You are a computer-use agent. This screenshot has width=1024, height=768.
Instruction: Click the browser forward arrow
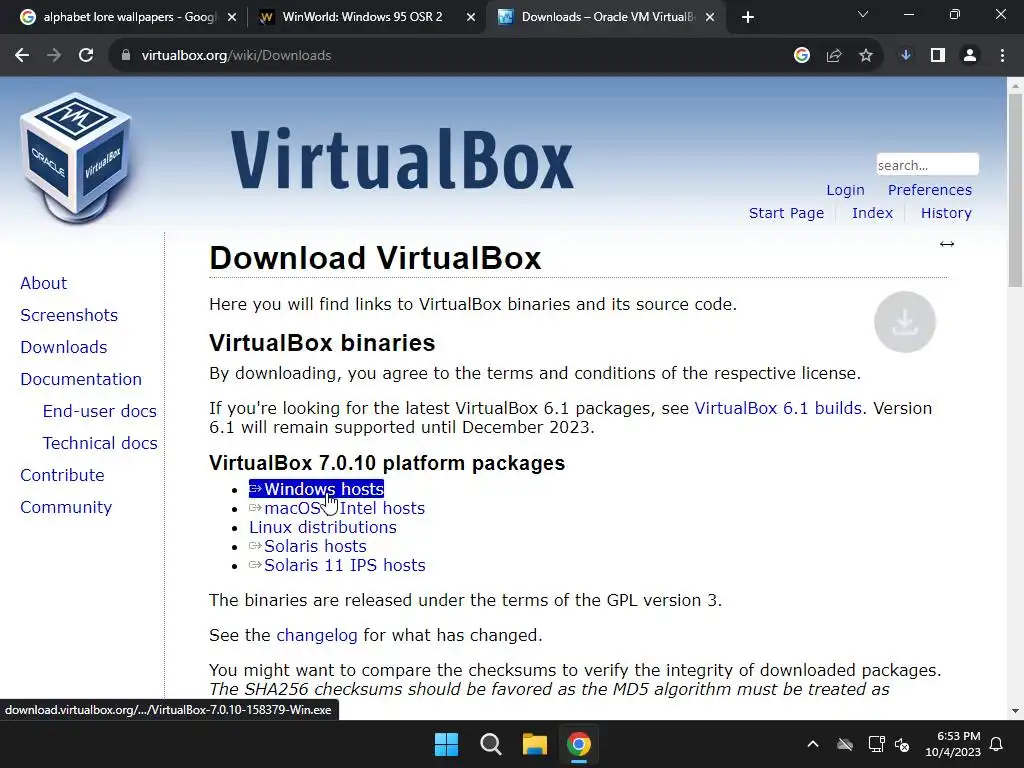(x=54, y=56)
